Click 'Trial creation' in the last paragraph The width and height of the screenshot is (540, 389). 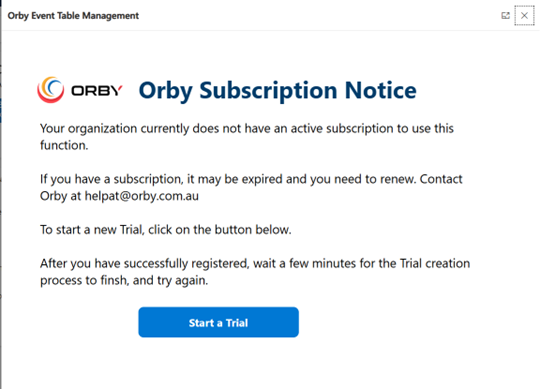coord(435,263)
